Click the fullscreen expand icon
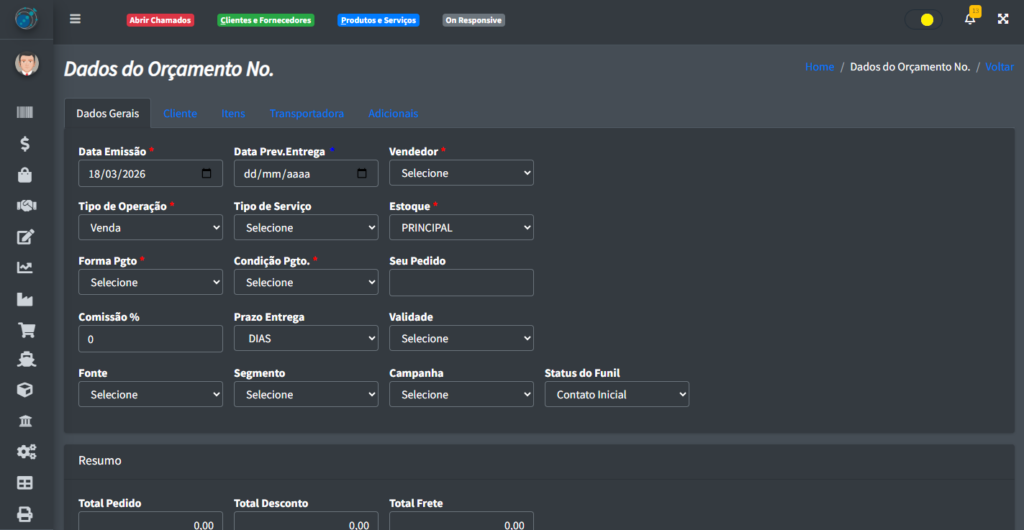 1003,19
